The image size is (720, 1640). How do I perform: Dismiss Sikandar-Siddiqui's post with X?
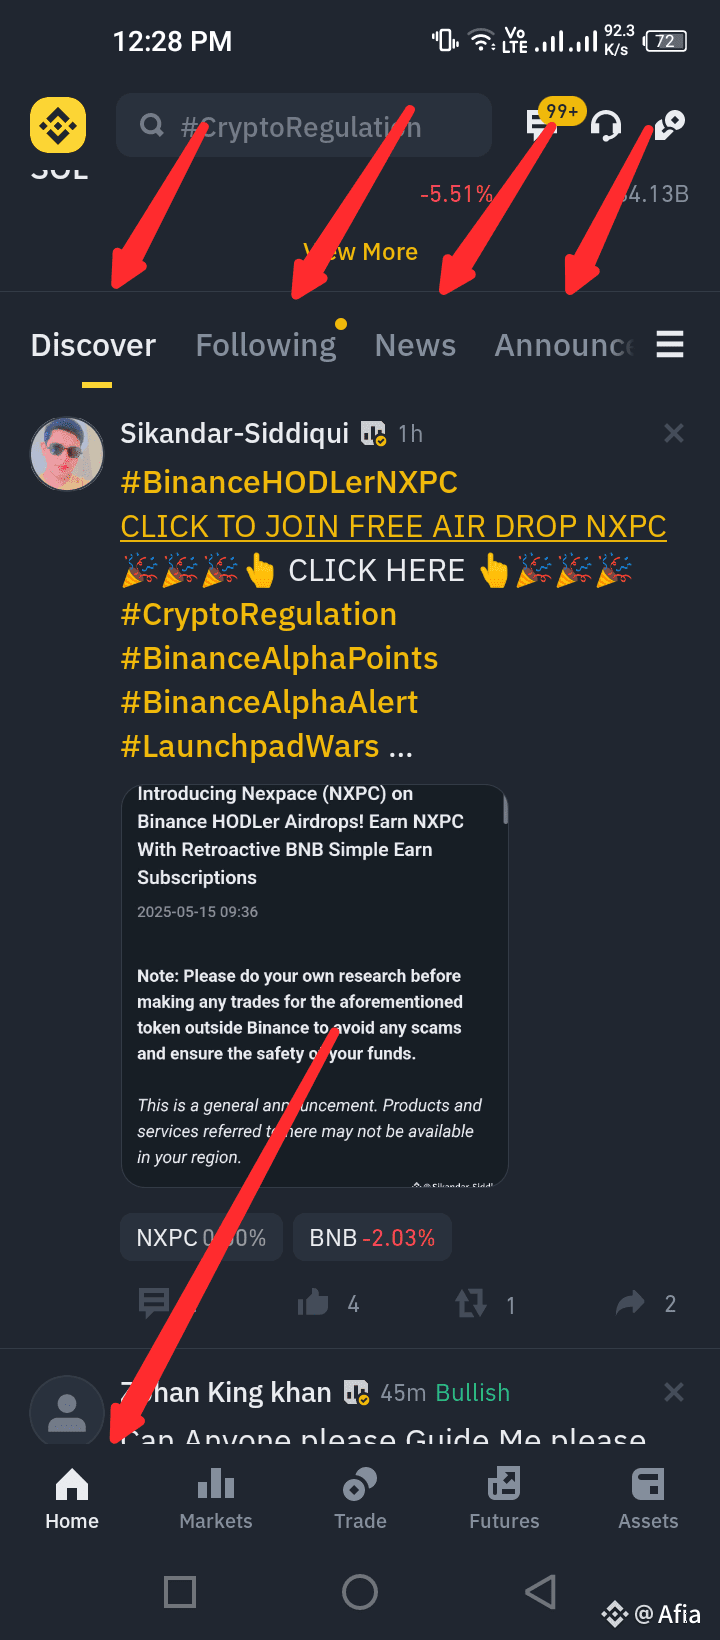[674, 433]
